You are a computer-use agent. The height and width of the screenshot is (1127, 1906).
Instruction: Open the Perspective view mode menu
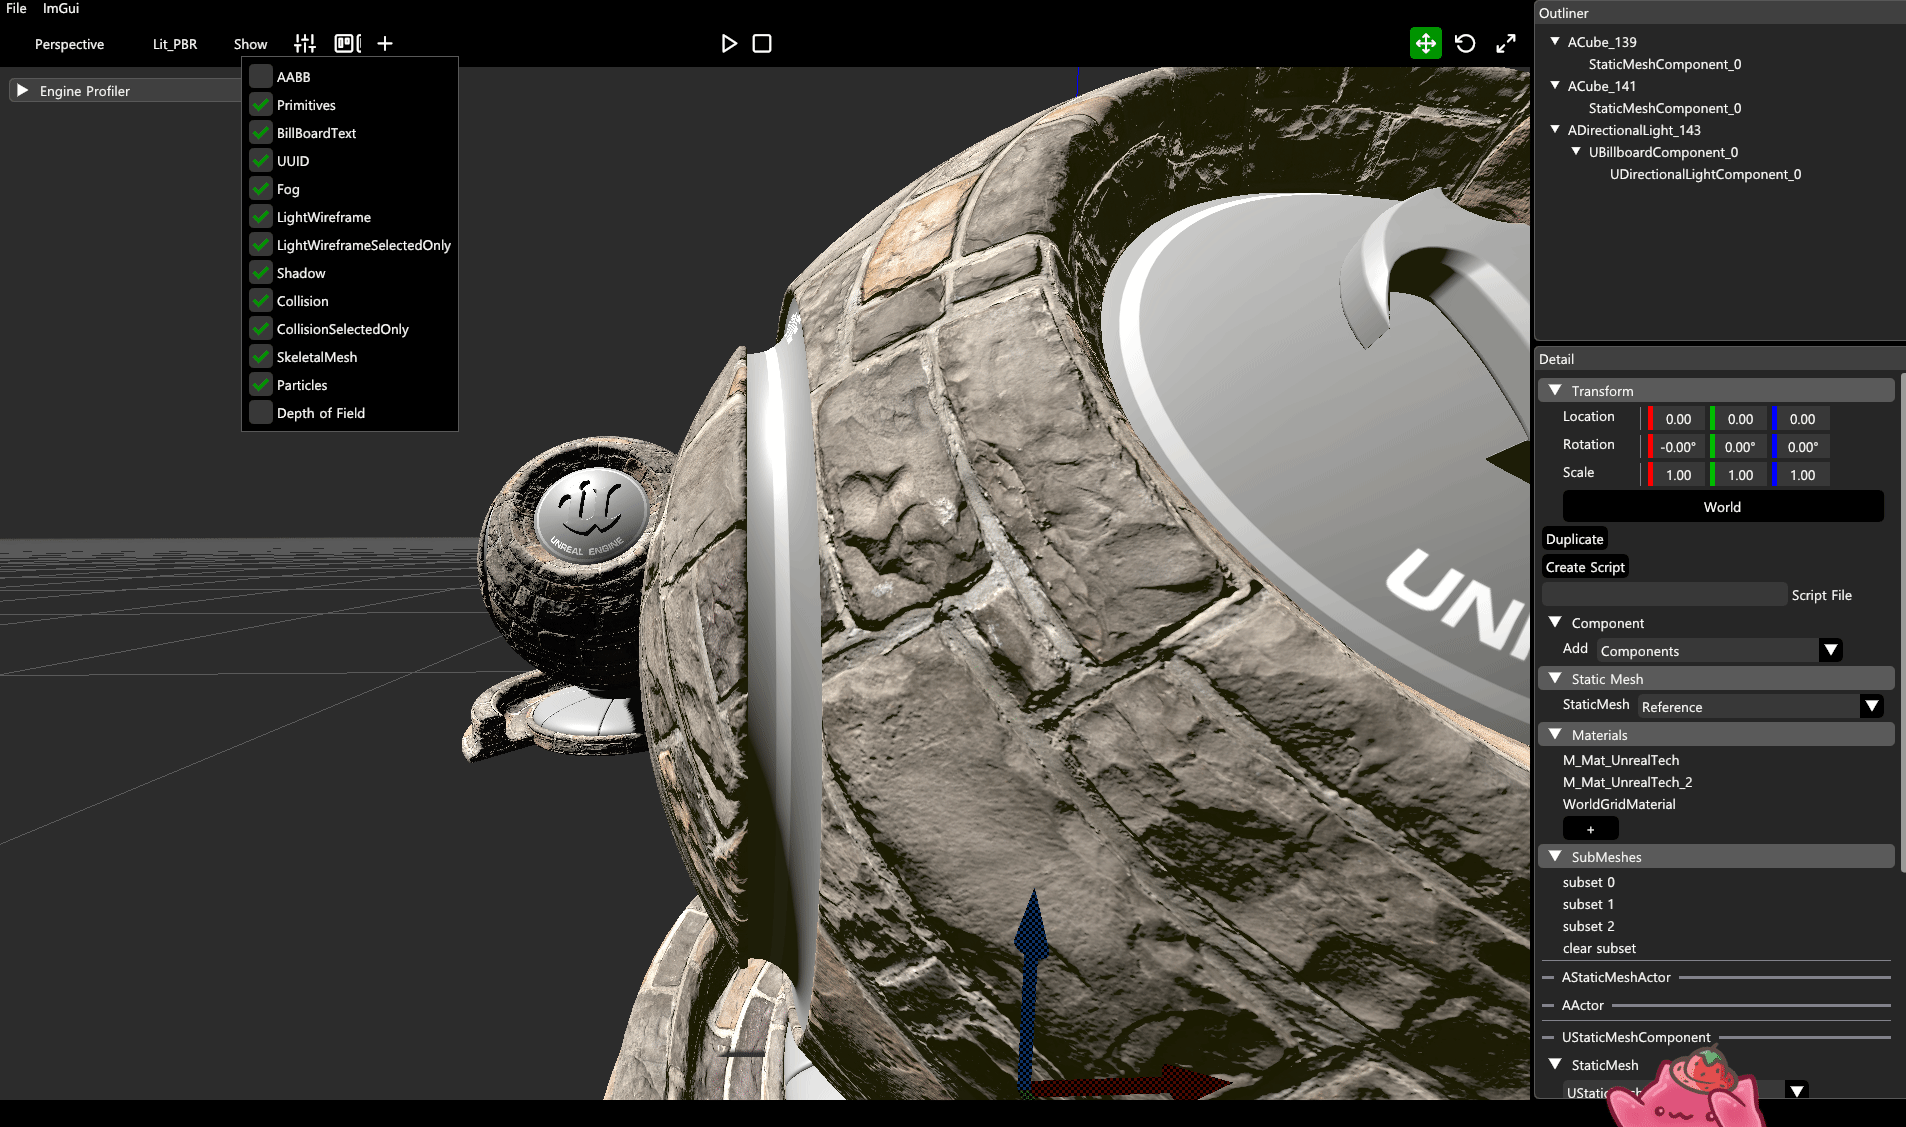(69, 44)
